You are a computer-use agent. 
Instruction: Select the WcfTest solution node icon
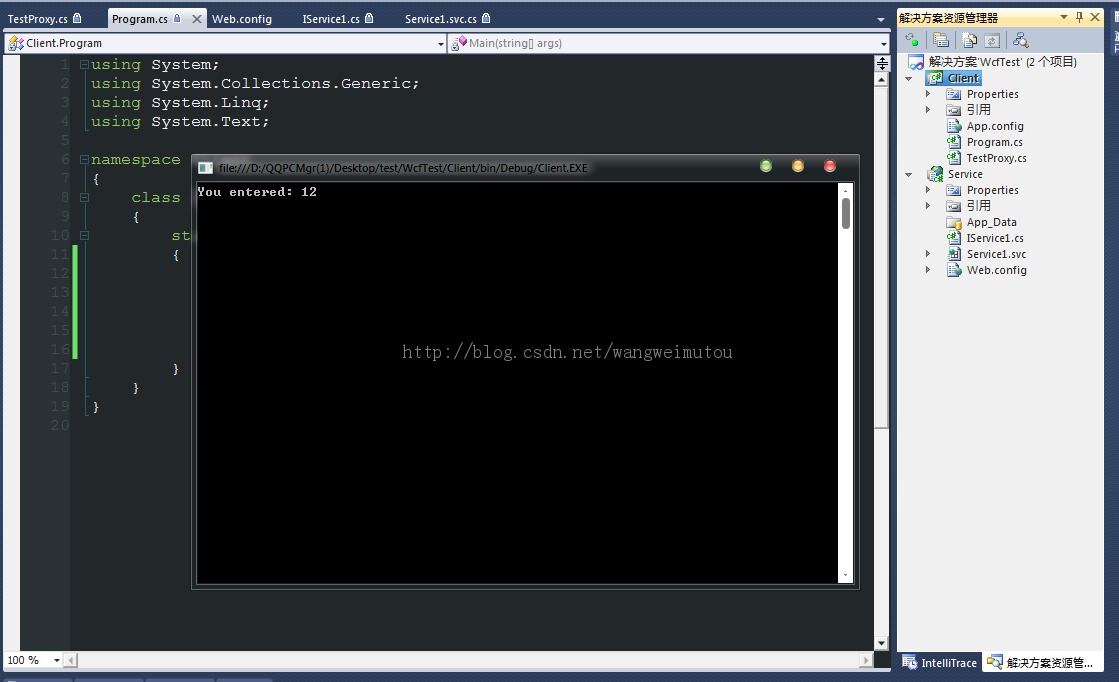916,62
